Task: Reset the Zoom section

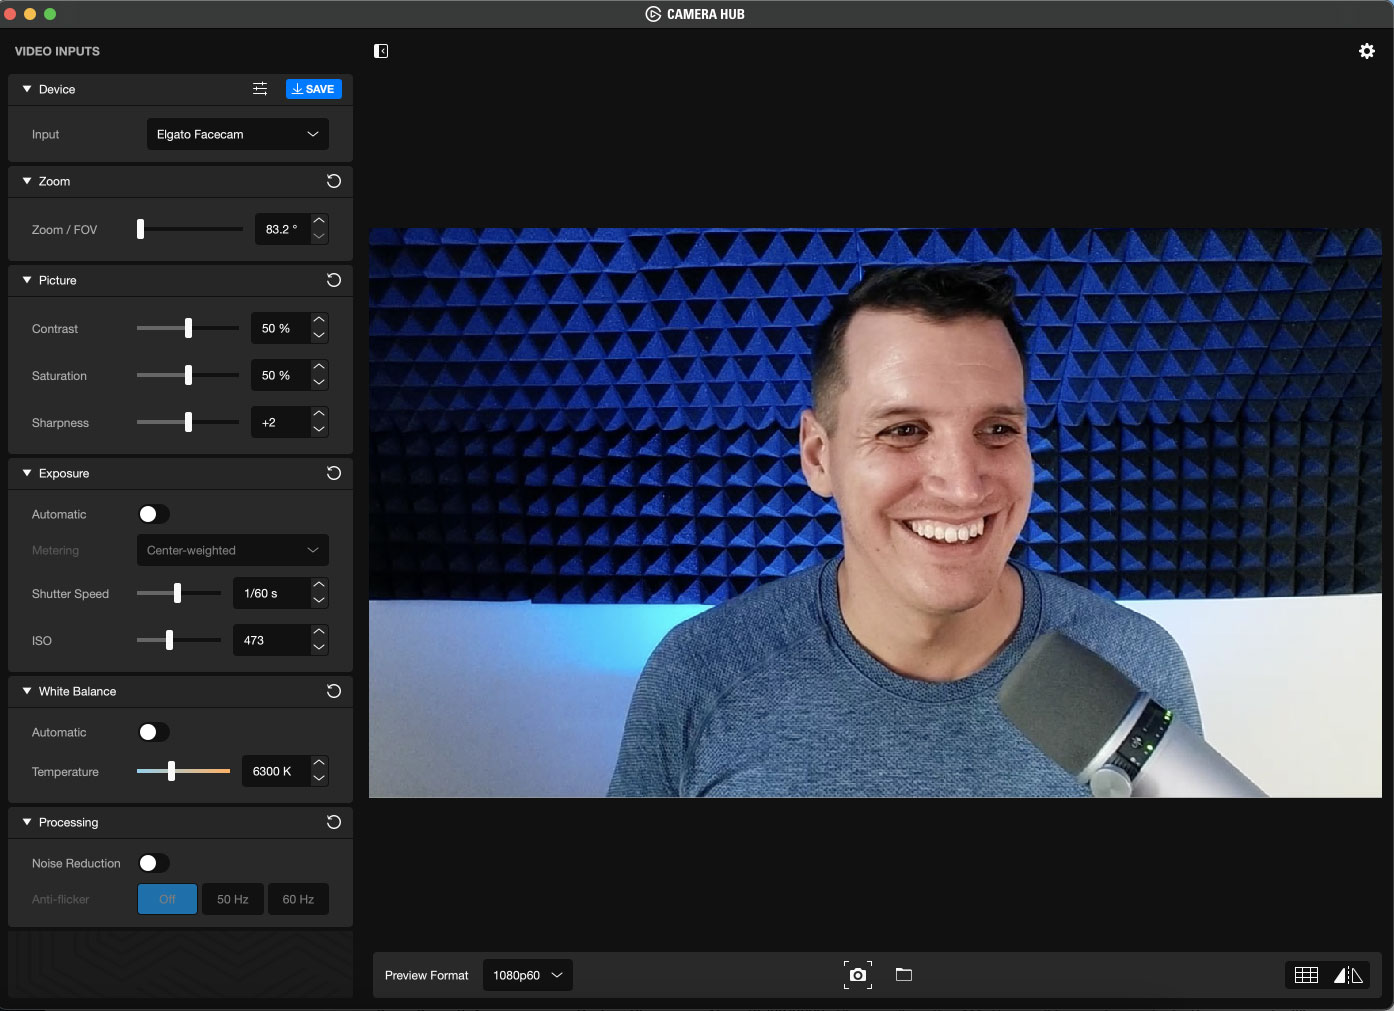Action: [x=334, y=181]
